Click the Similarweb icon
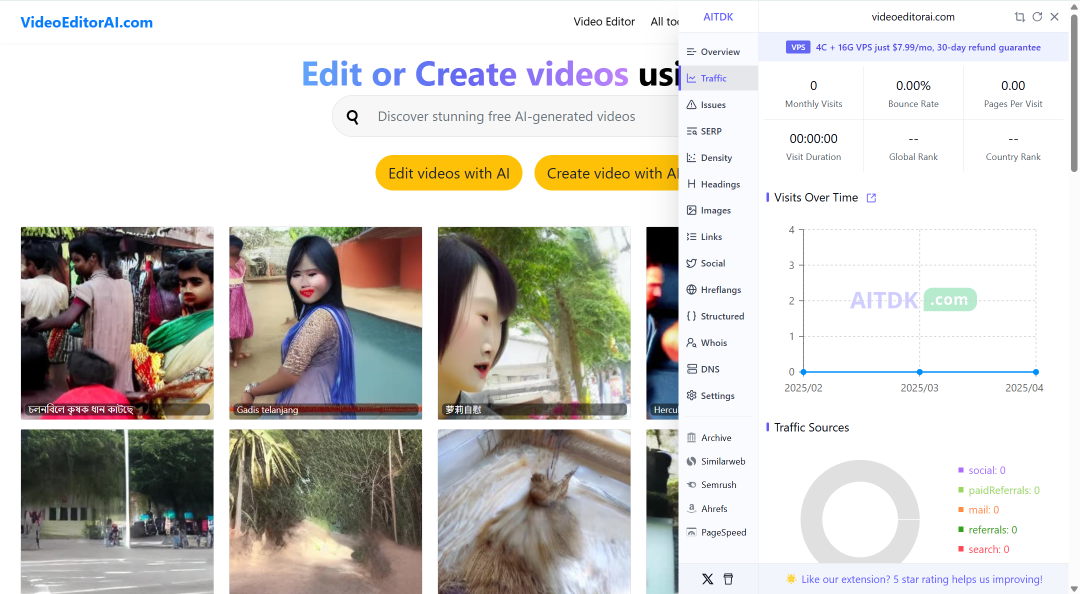This screenshot has width=1080, height=594. pos(692,462)
